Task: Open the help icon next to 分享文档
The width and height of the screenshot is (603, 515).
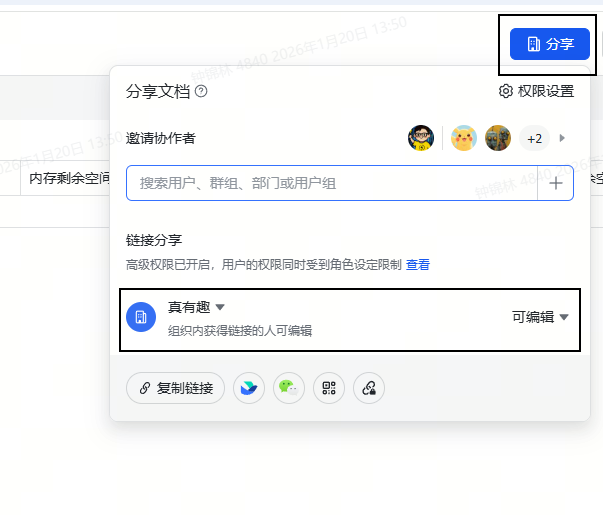Action: pyautogui.click(x=201, y=92)
